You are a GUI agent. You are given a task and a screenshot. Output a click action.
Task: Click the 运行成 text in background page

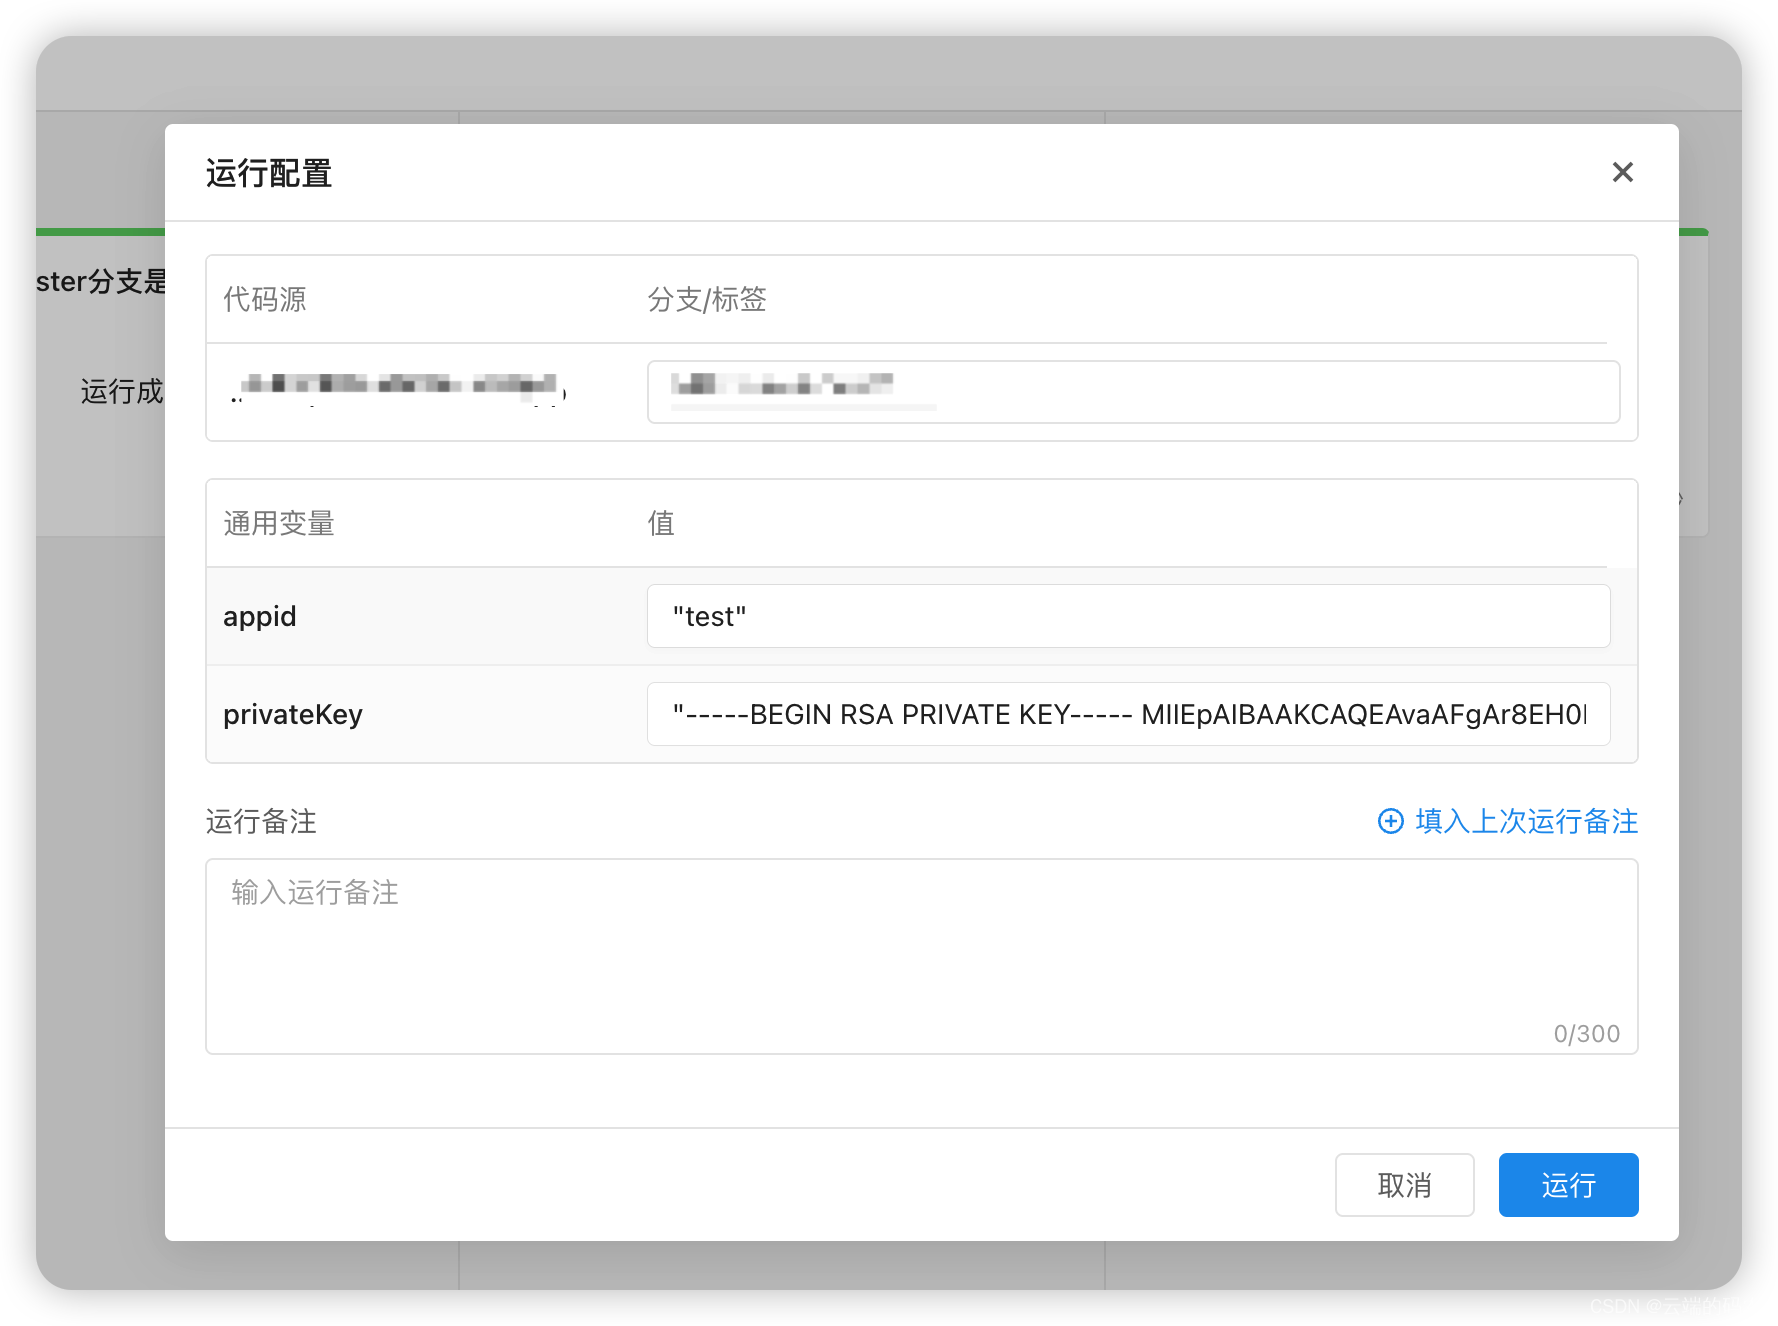122,391
